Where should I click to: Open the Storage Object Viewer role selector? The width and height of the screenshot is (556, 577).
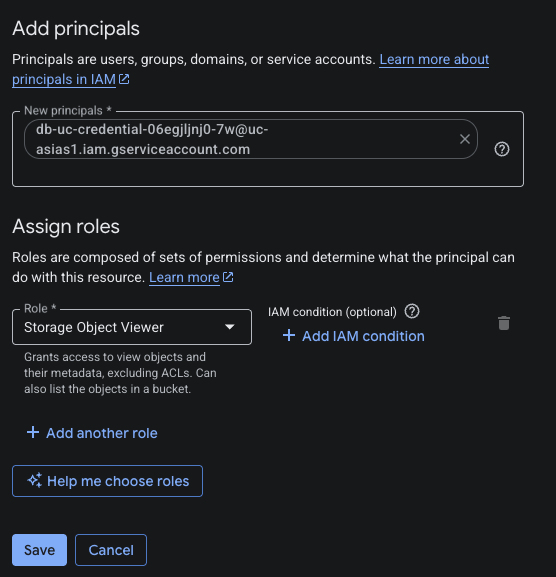click(132, 327)
